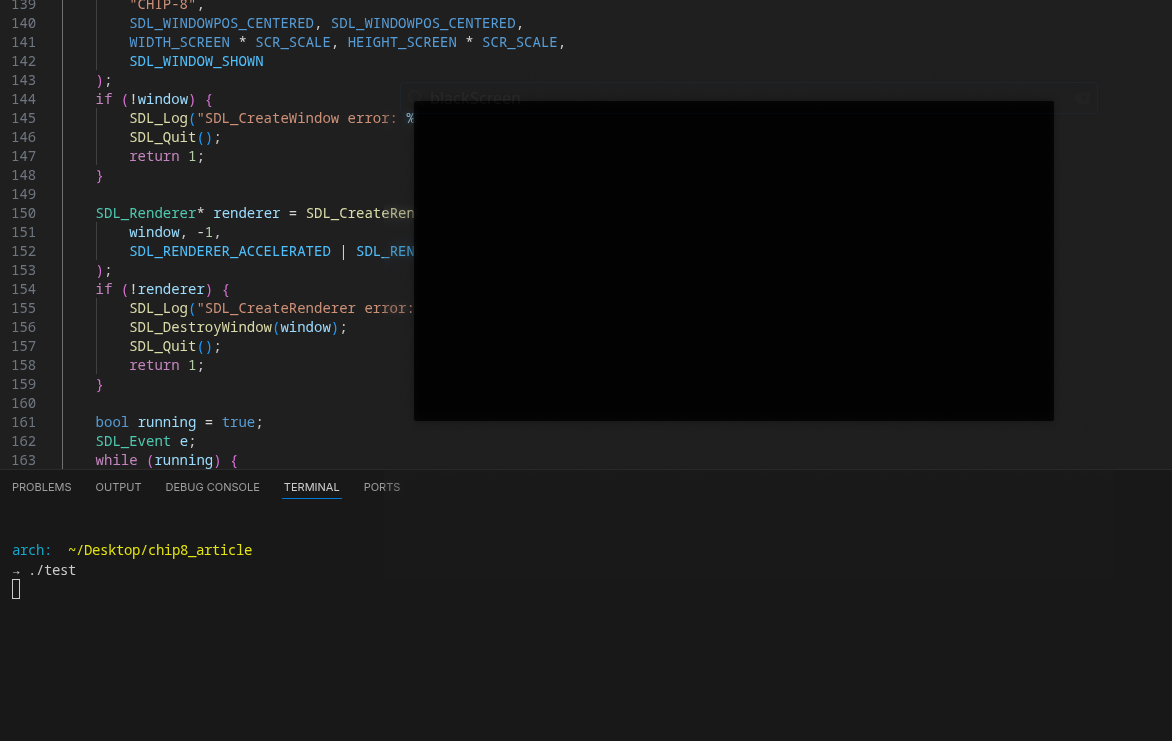Click return 1; on line 147
1172x741 pixels.
tap(167, 156)
